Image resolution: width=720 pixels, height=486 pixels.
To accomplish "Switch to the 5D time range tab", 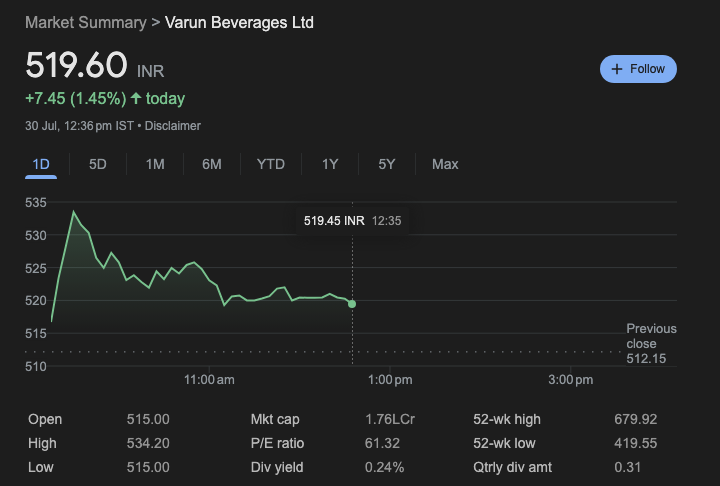I will pyautogui.click(x=97, y=164).
